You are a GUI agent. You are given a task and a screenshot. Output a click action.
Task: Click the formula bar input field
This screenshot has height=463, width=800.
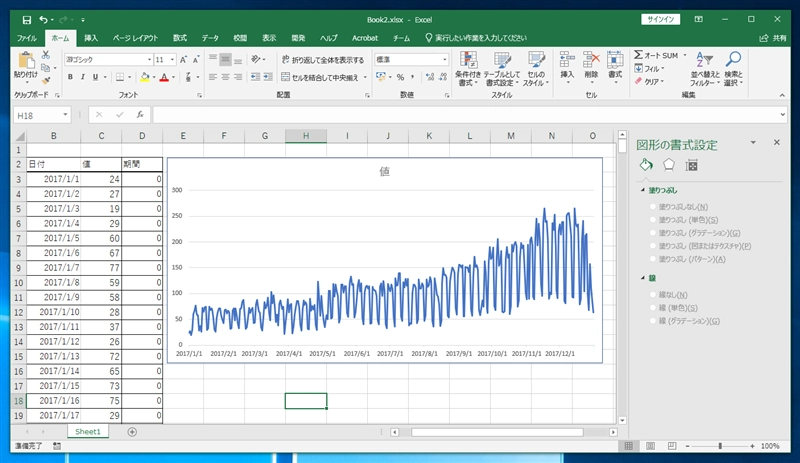click(464, 115)
